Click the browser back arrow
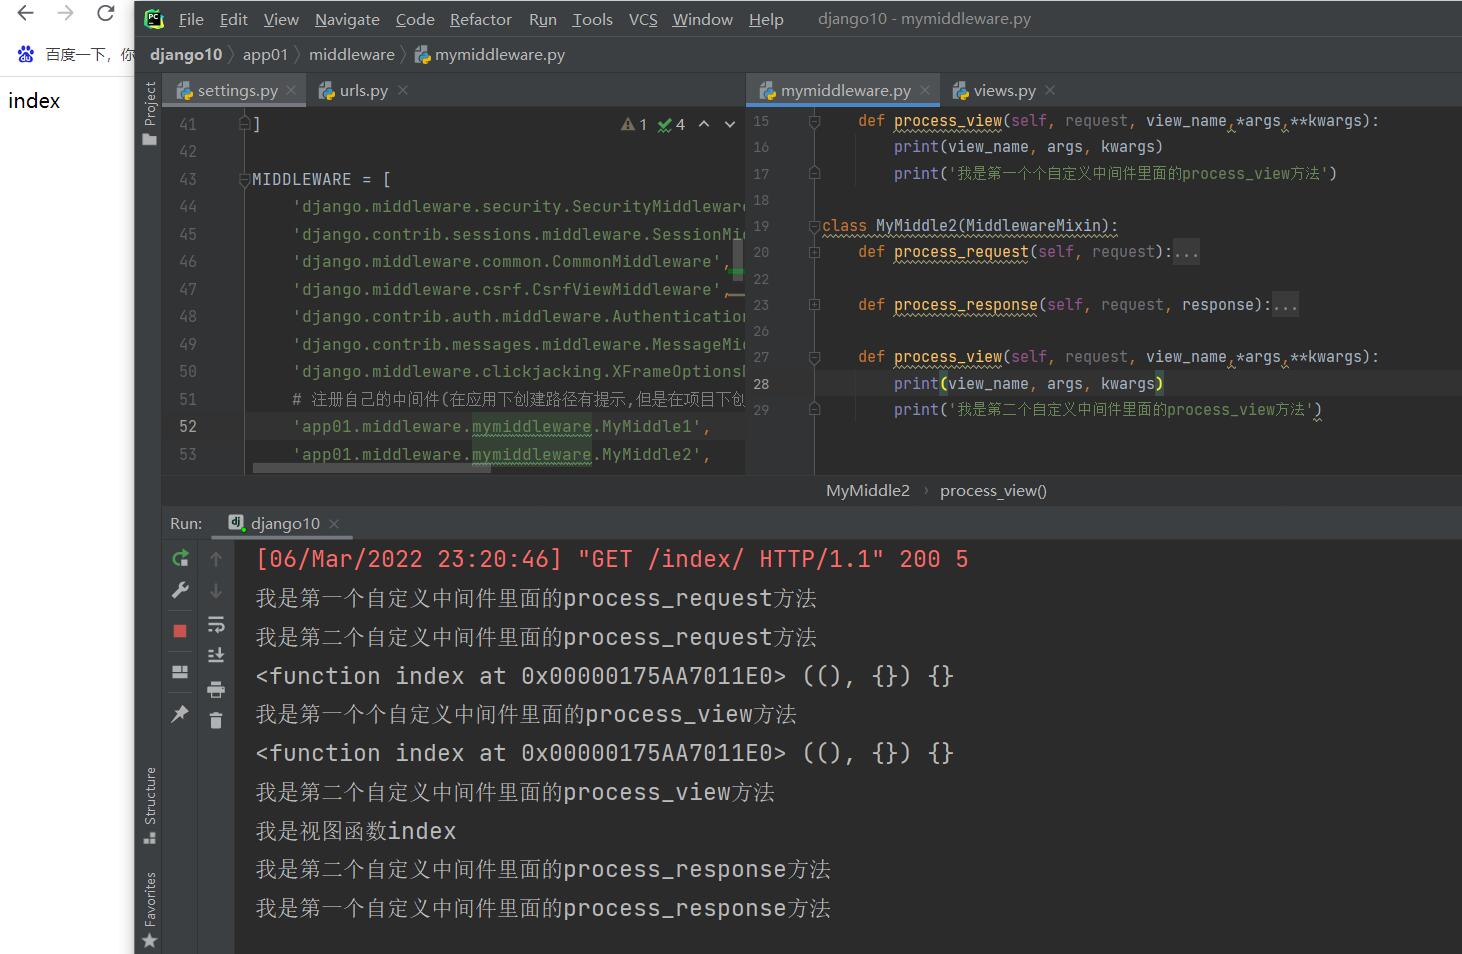This screenshot has height=954, width=1462. pyautogui.click(x=26, y=14)
